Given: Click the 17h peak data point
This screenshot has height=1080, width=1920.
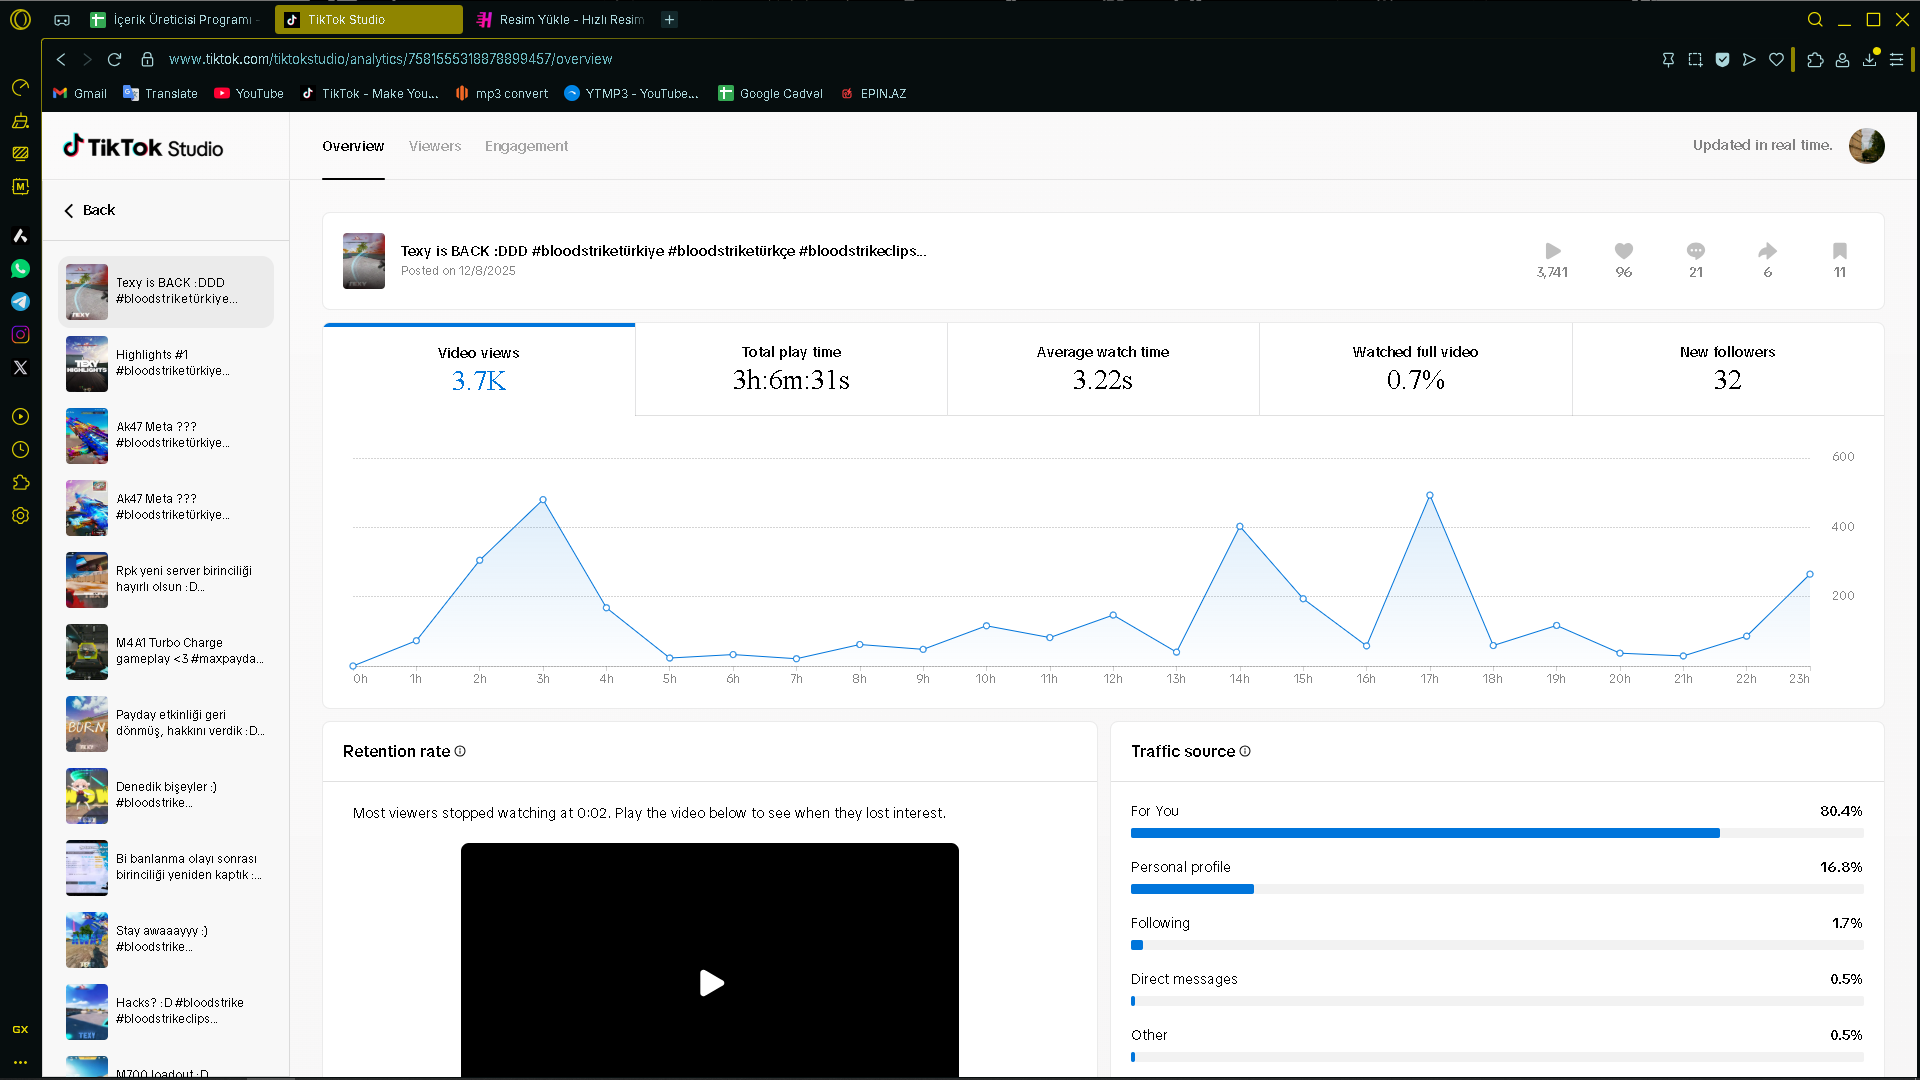Looking at the screenshot, I should [x=1430, y=495].
